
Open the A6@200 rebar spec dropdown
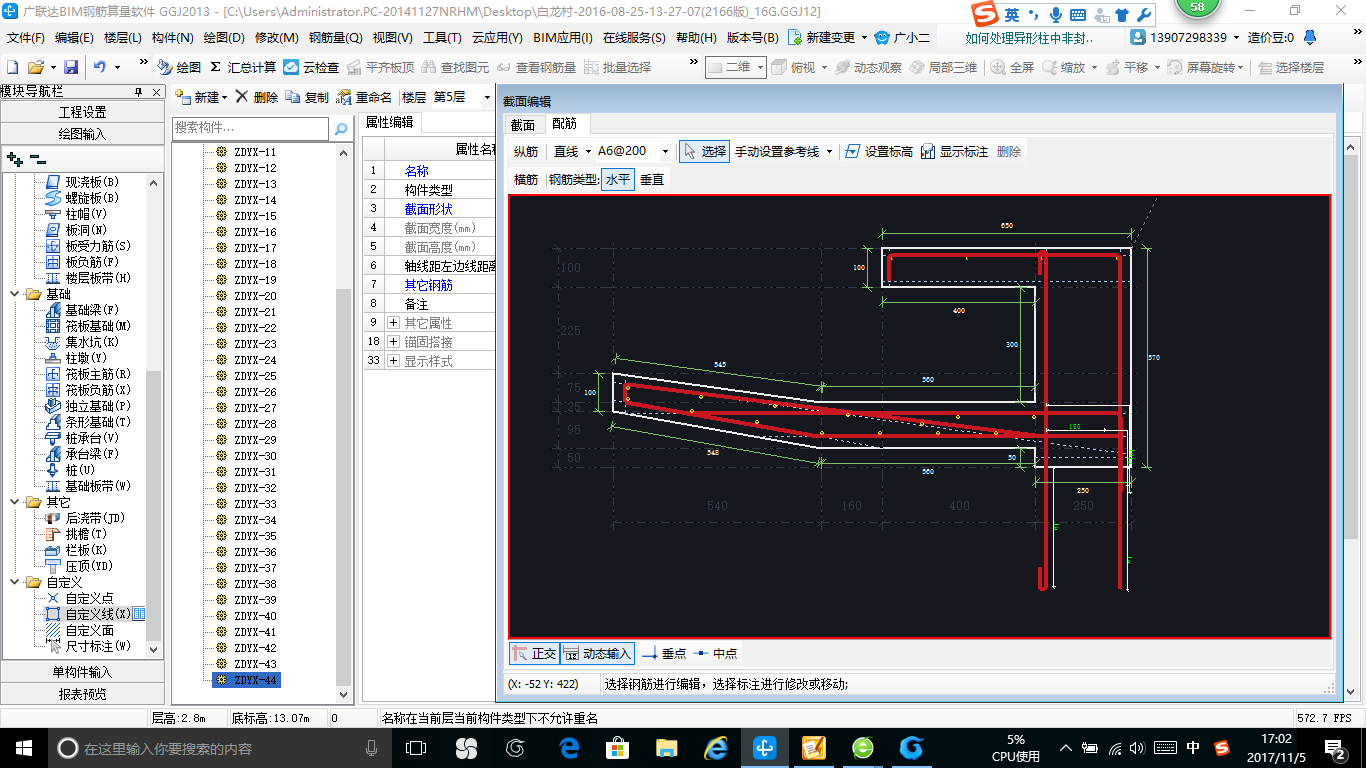(x=666, y=151)
